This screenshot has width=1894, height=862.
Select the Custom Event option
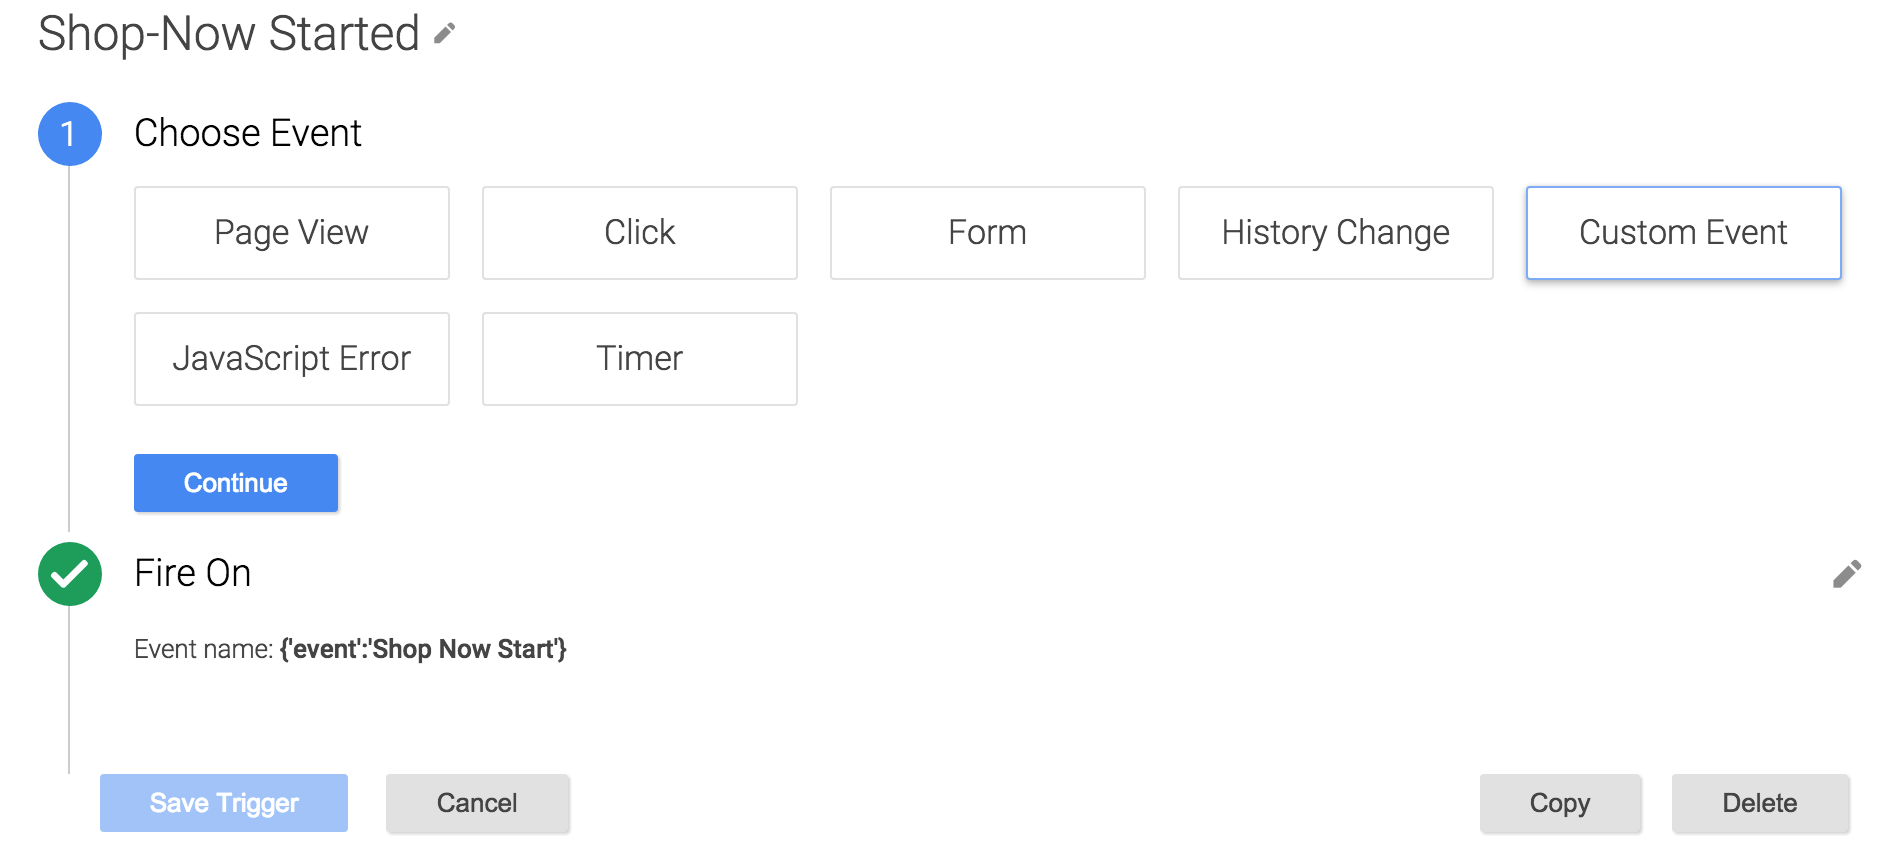click(1683, 233)
